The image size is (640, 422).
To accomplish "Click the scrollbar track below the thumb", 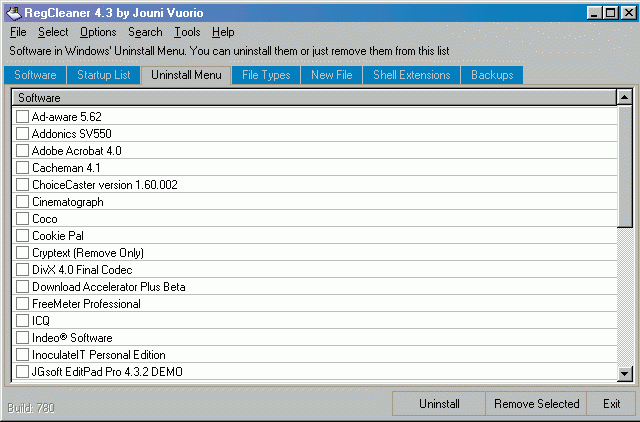I will (x=624, y=297).
